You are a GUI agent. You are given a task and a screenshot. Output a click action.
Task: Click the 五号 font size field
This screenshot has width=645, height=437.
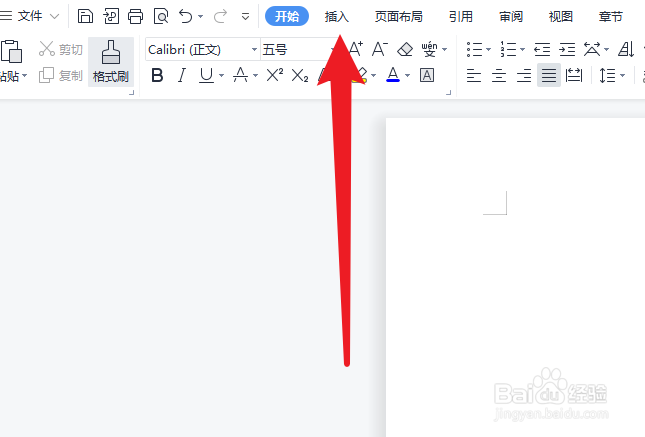(294, 50)
